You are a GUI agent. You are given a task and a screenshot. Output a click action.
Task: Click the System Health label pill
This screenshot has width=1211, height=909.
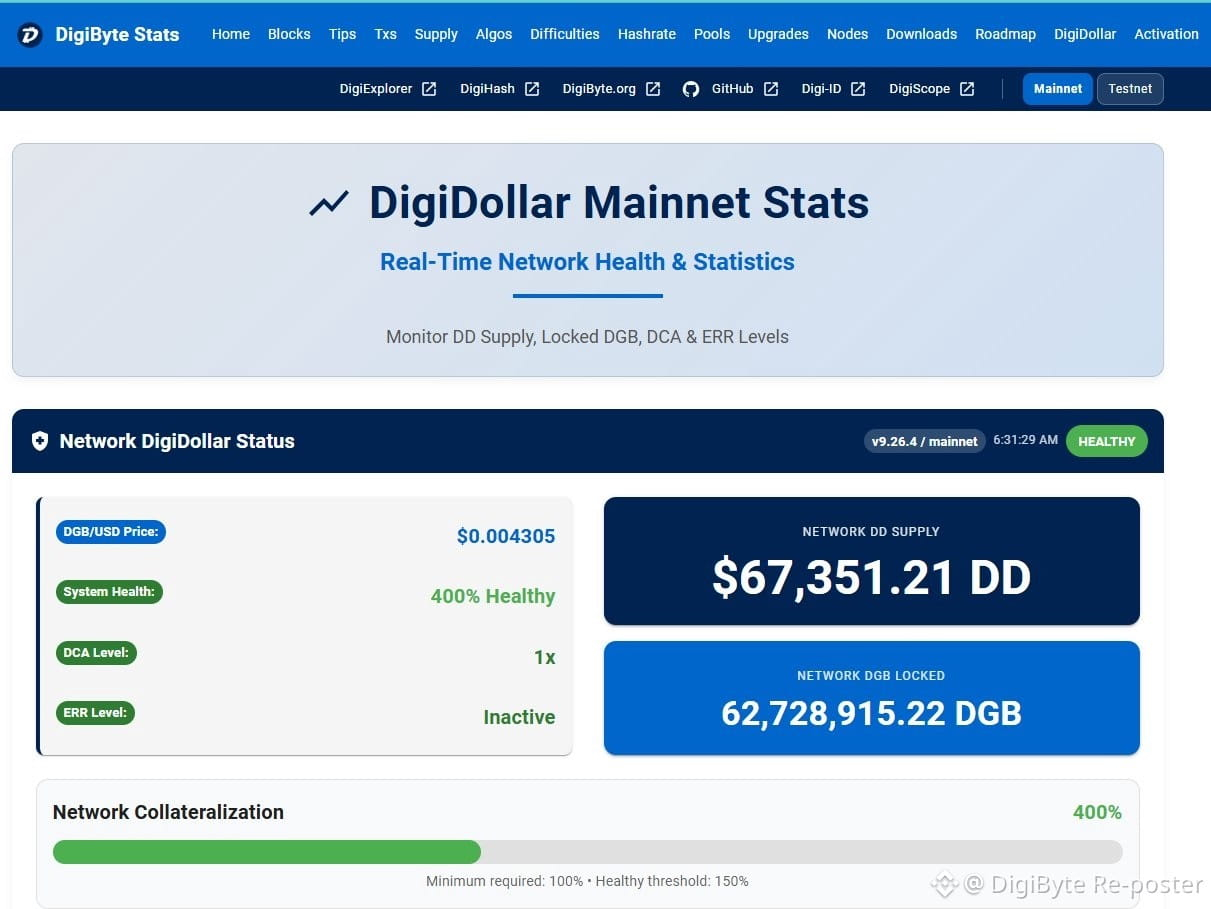click(109, 592)
